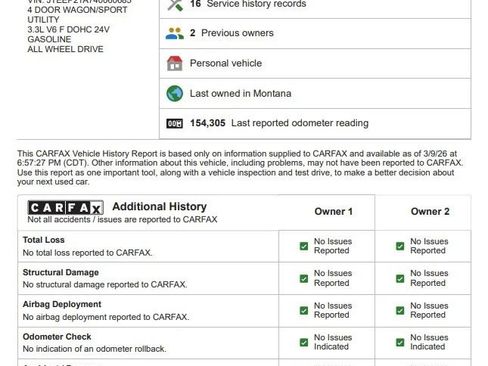Screen dimensions: 488x366
Task: Click Owner 1 Total Loss green checkmark
Action: (x=304, y=246)
